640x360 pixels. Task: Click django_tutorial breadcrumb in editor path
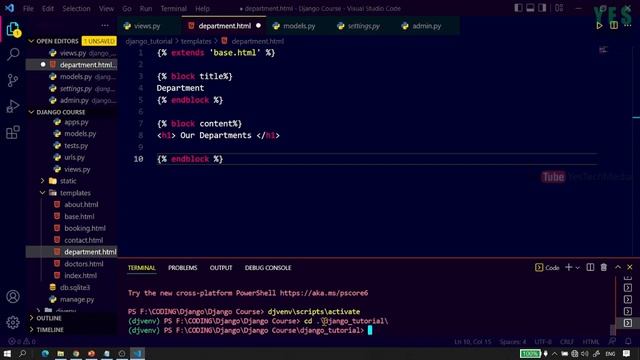click(x=149, y=41)
